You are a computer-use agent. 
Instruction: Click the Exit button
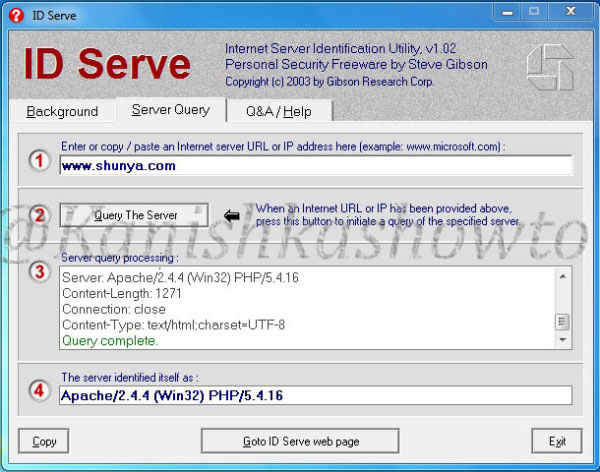(557, 441)
